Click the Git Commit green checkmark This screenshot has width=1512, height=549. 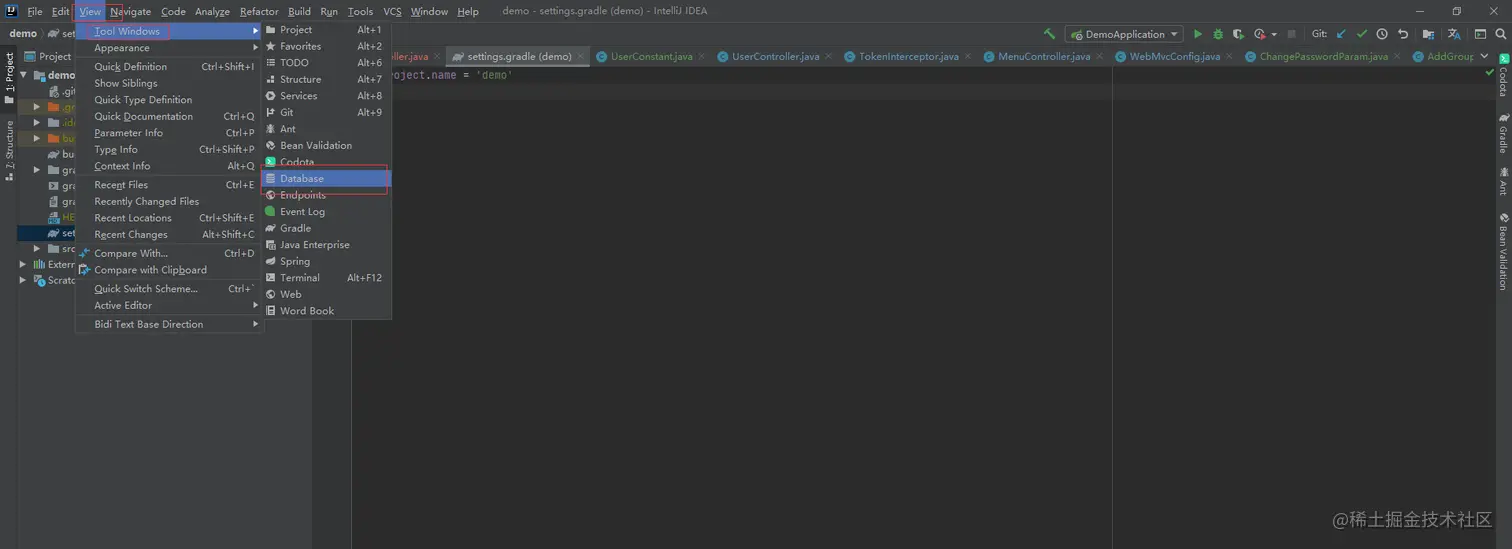pos(1361,34)
